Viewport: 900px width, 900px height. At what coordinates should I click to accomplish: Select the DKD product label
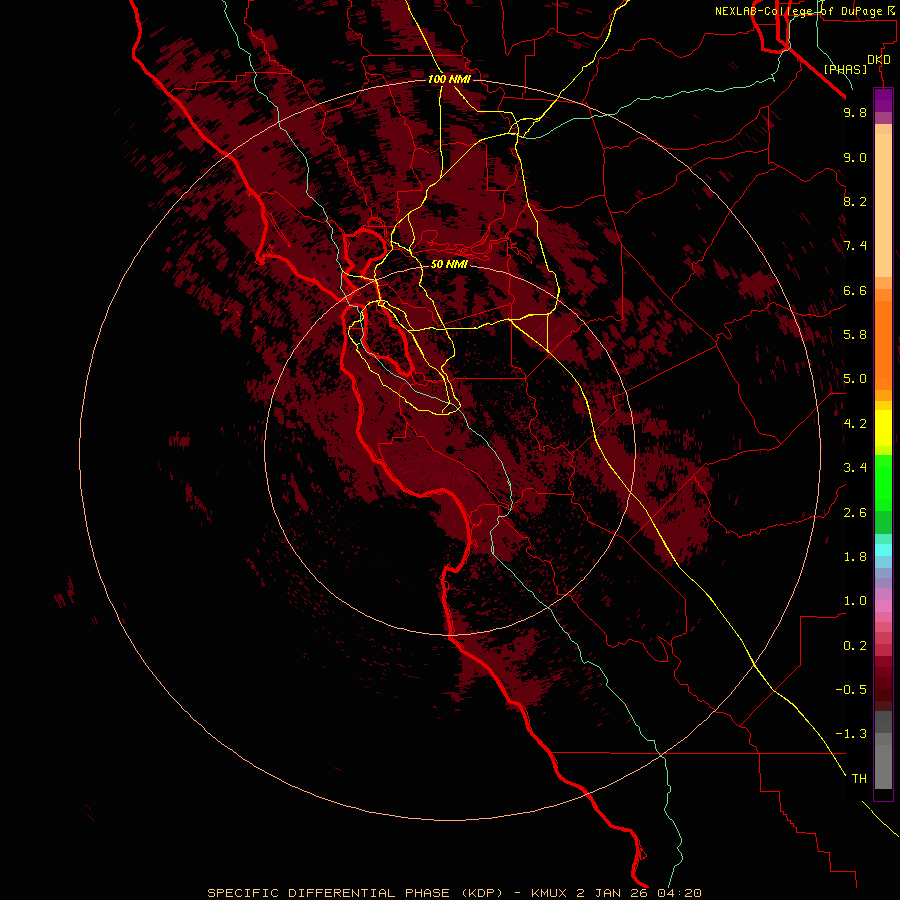(879, 60)
